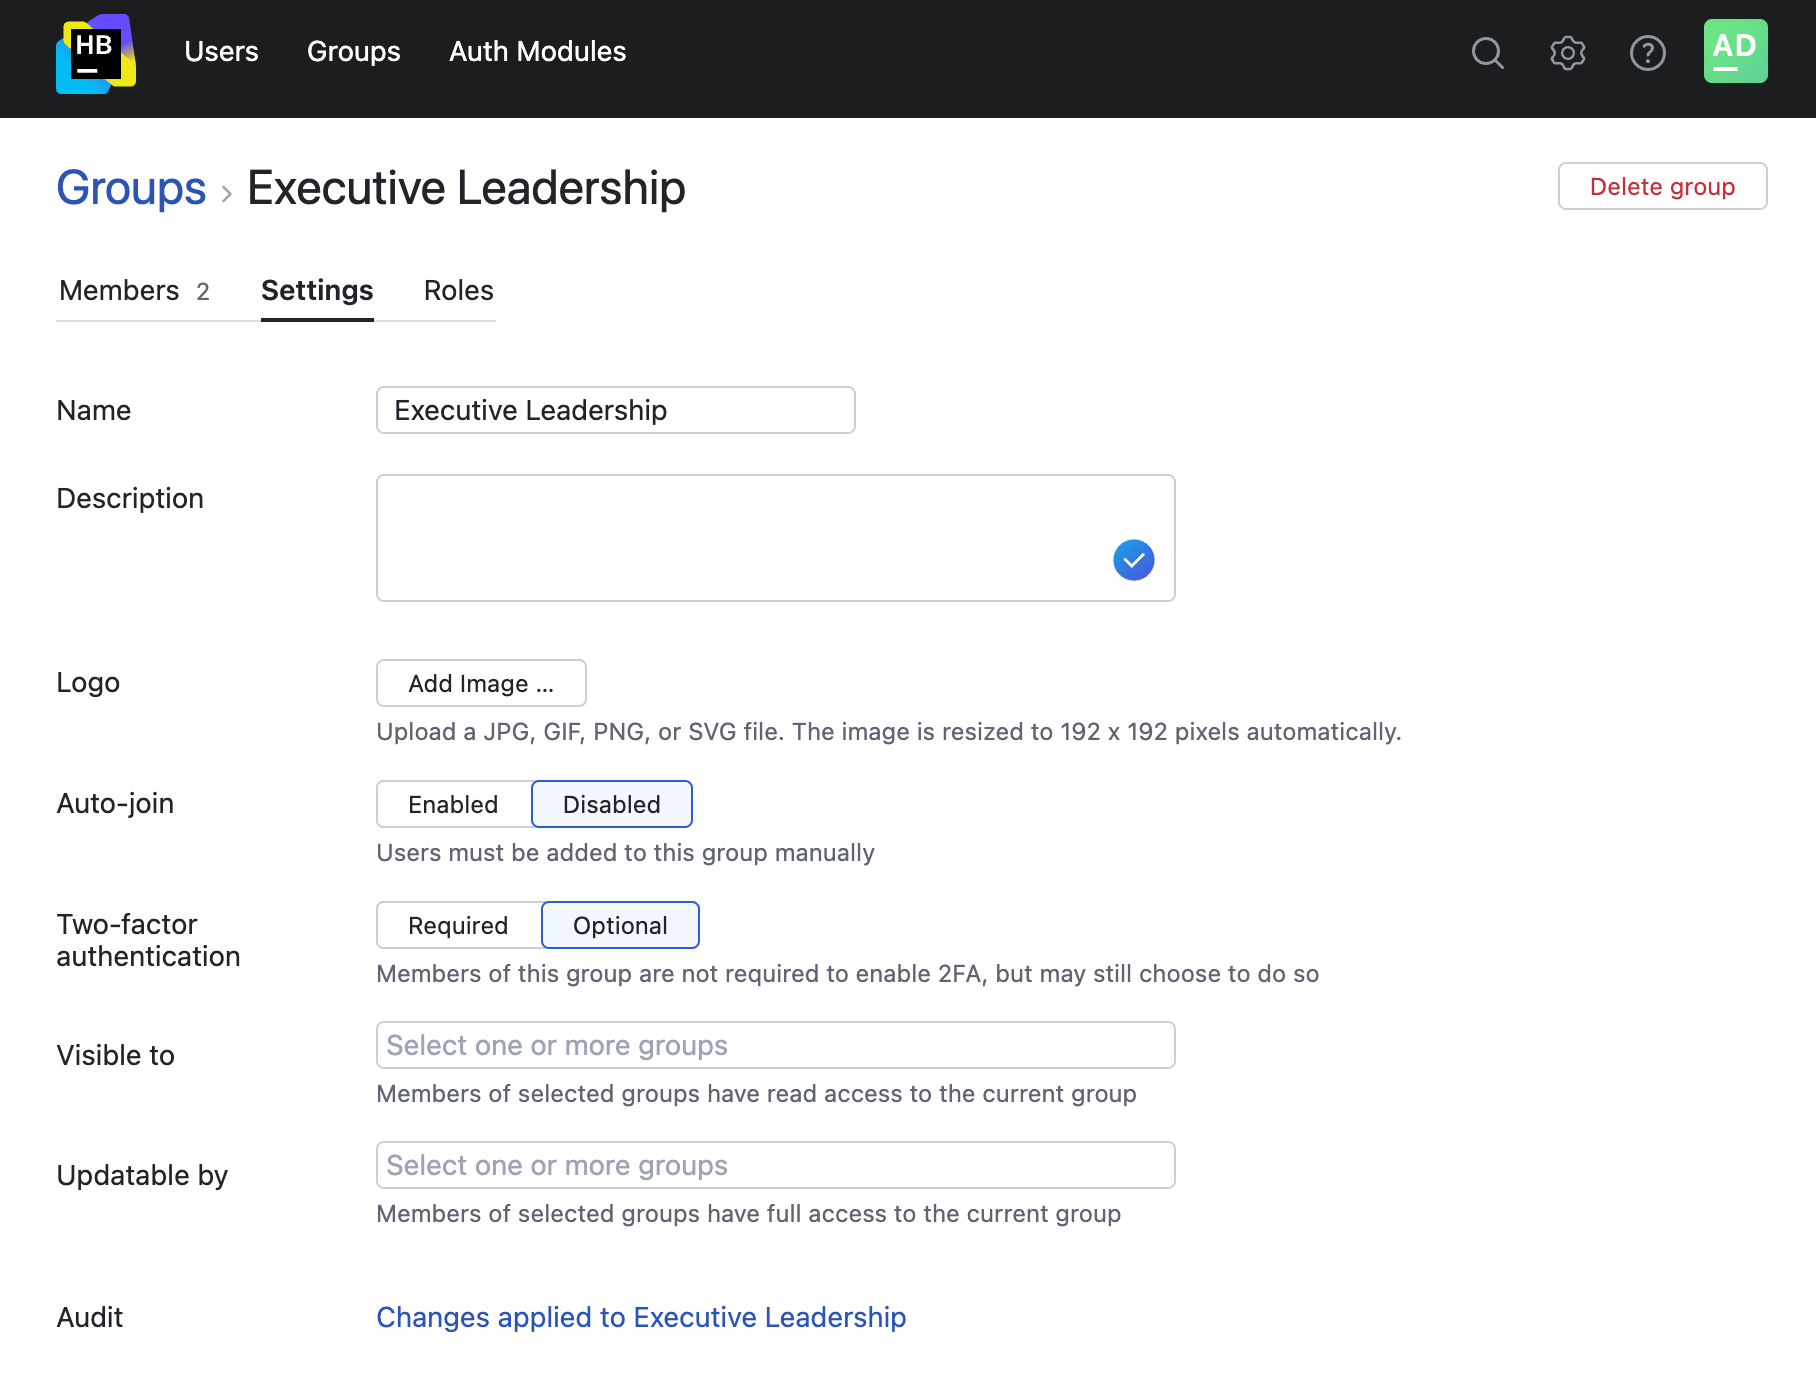
Task: Open the Updatable by groups selector
Action: click(x=775, y=1166)
